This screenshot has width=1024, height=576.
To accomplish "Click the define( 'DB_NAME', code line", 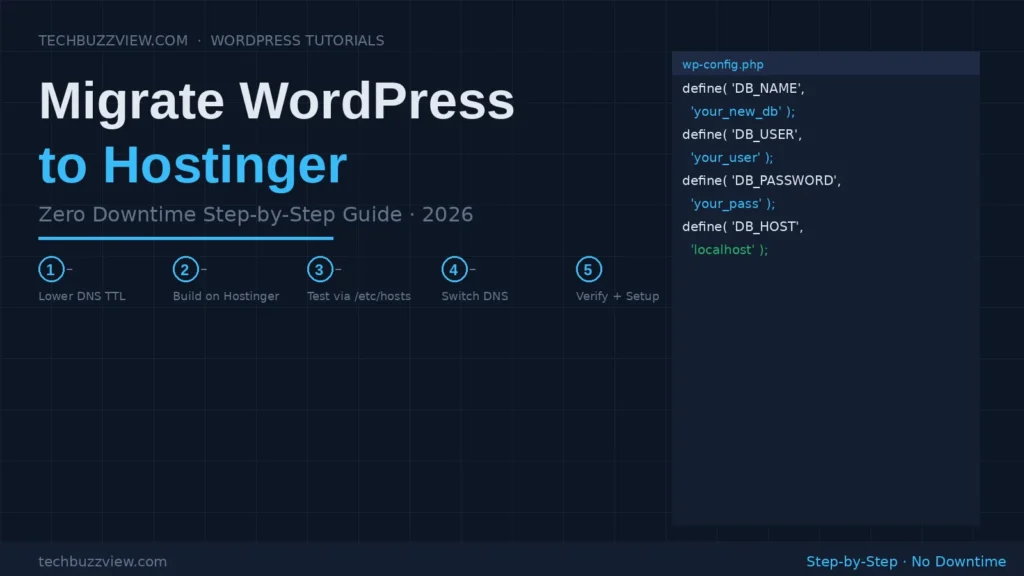I will tap(743, 88).
